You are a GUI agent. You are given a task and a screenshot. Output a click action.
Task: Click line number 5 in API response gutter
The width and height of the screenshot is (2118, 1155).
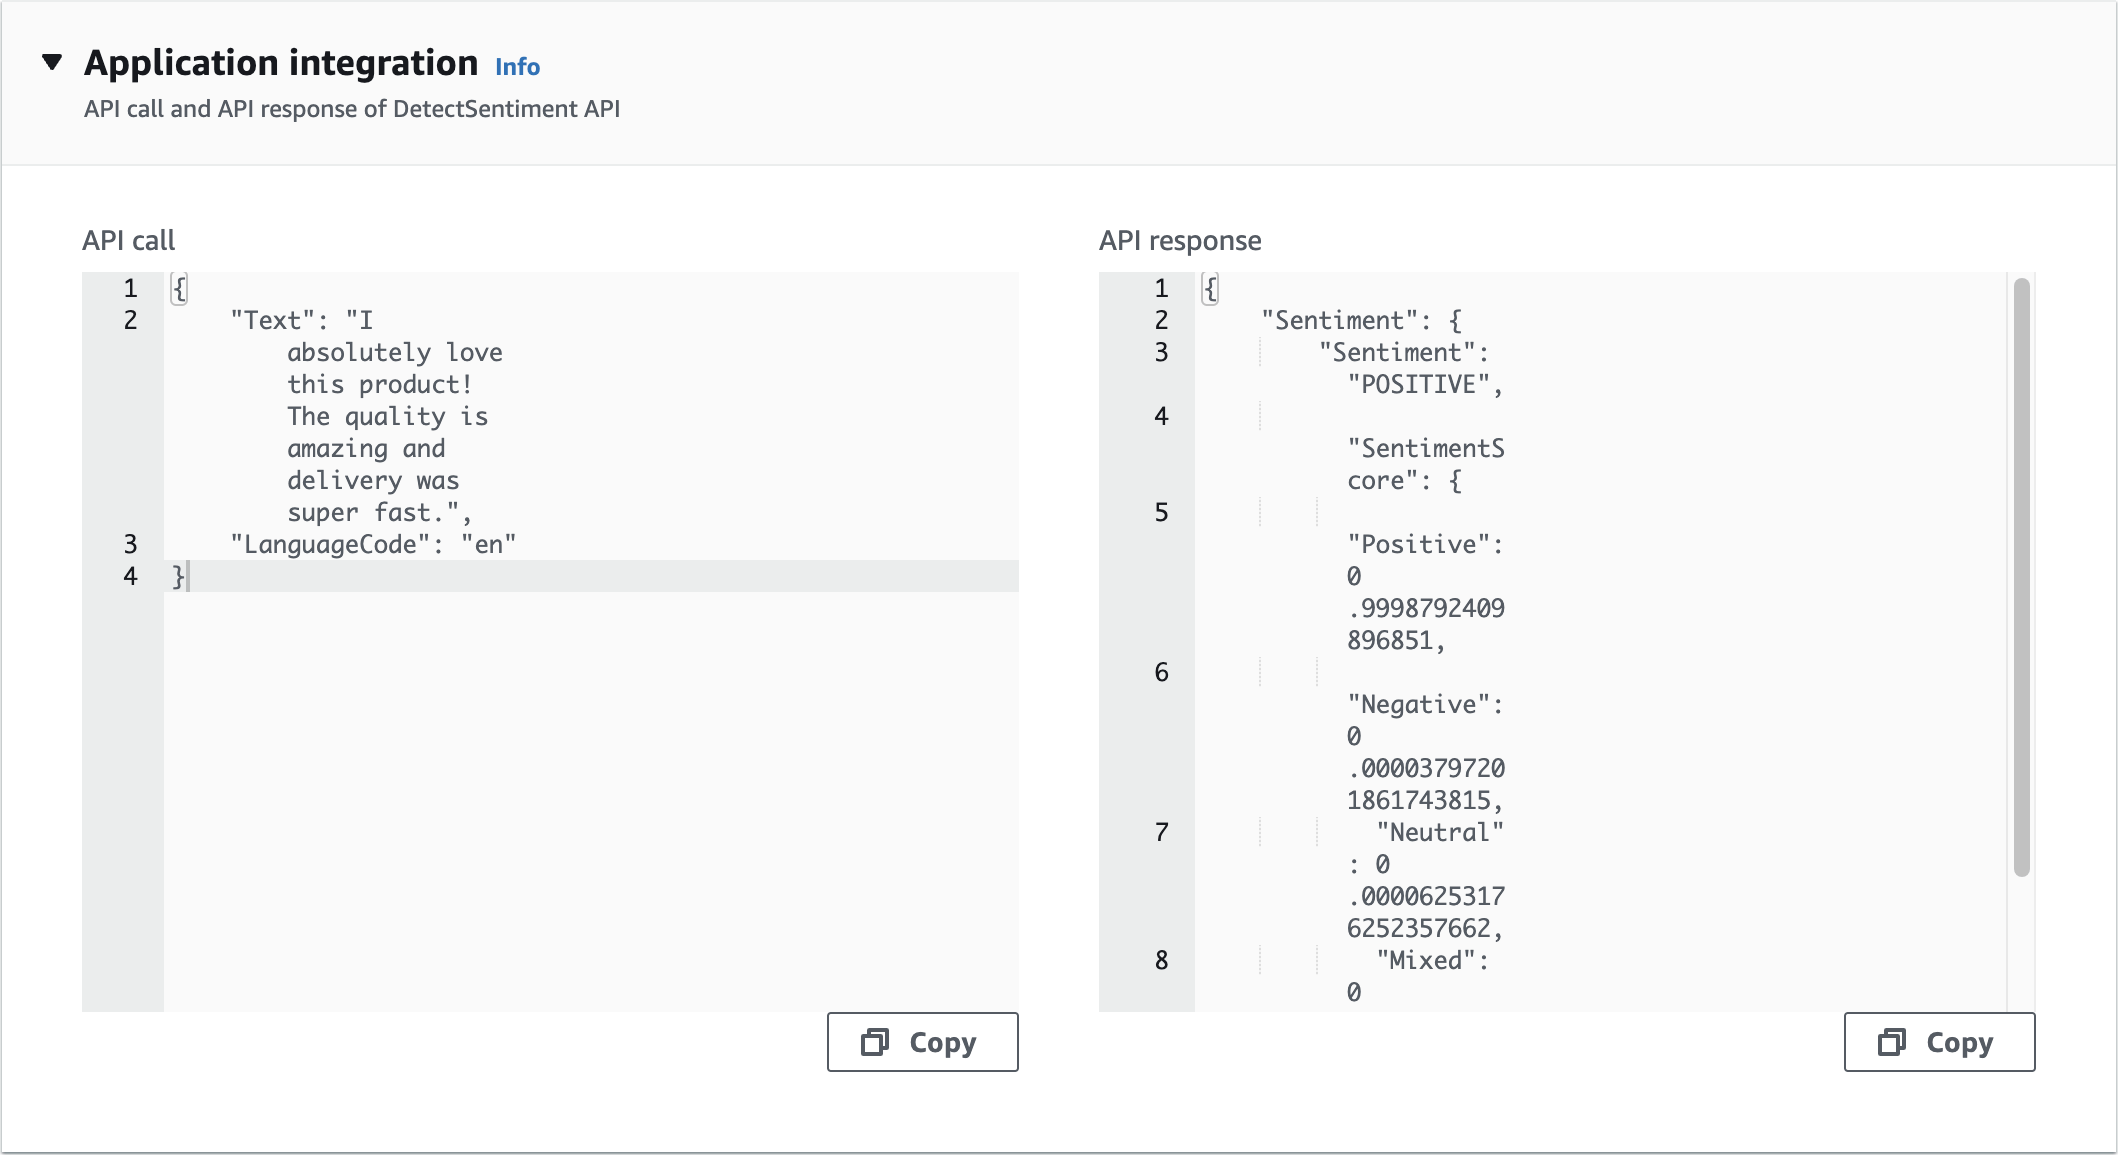click(x=1161, y=512)
